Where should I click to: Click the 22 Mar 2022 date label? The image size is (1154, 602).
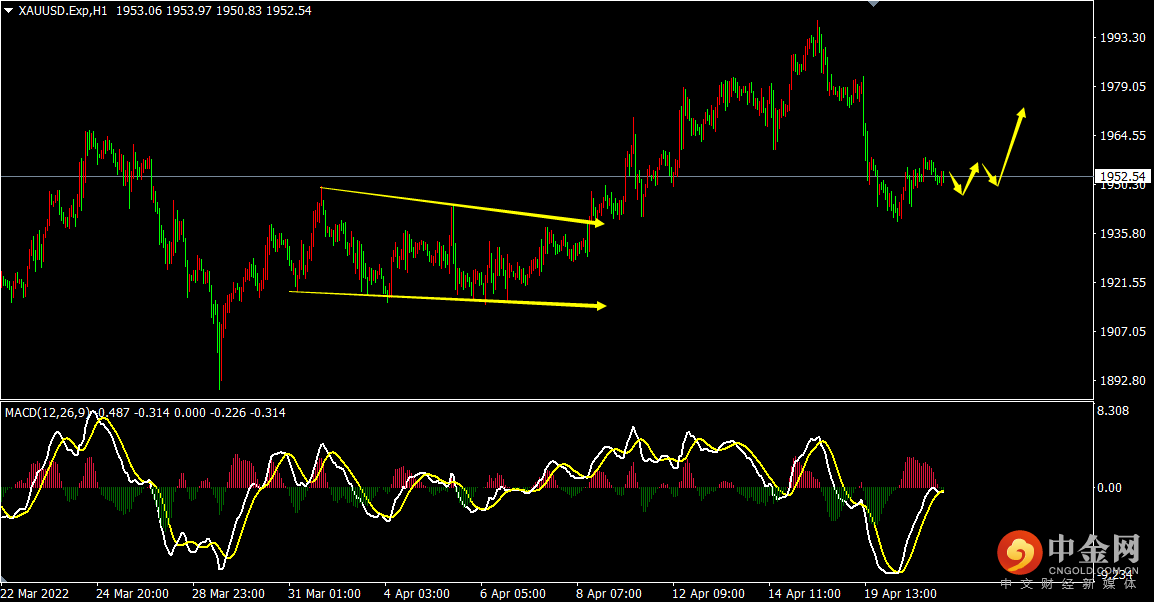[x=35, y=593]
